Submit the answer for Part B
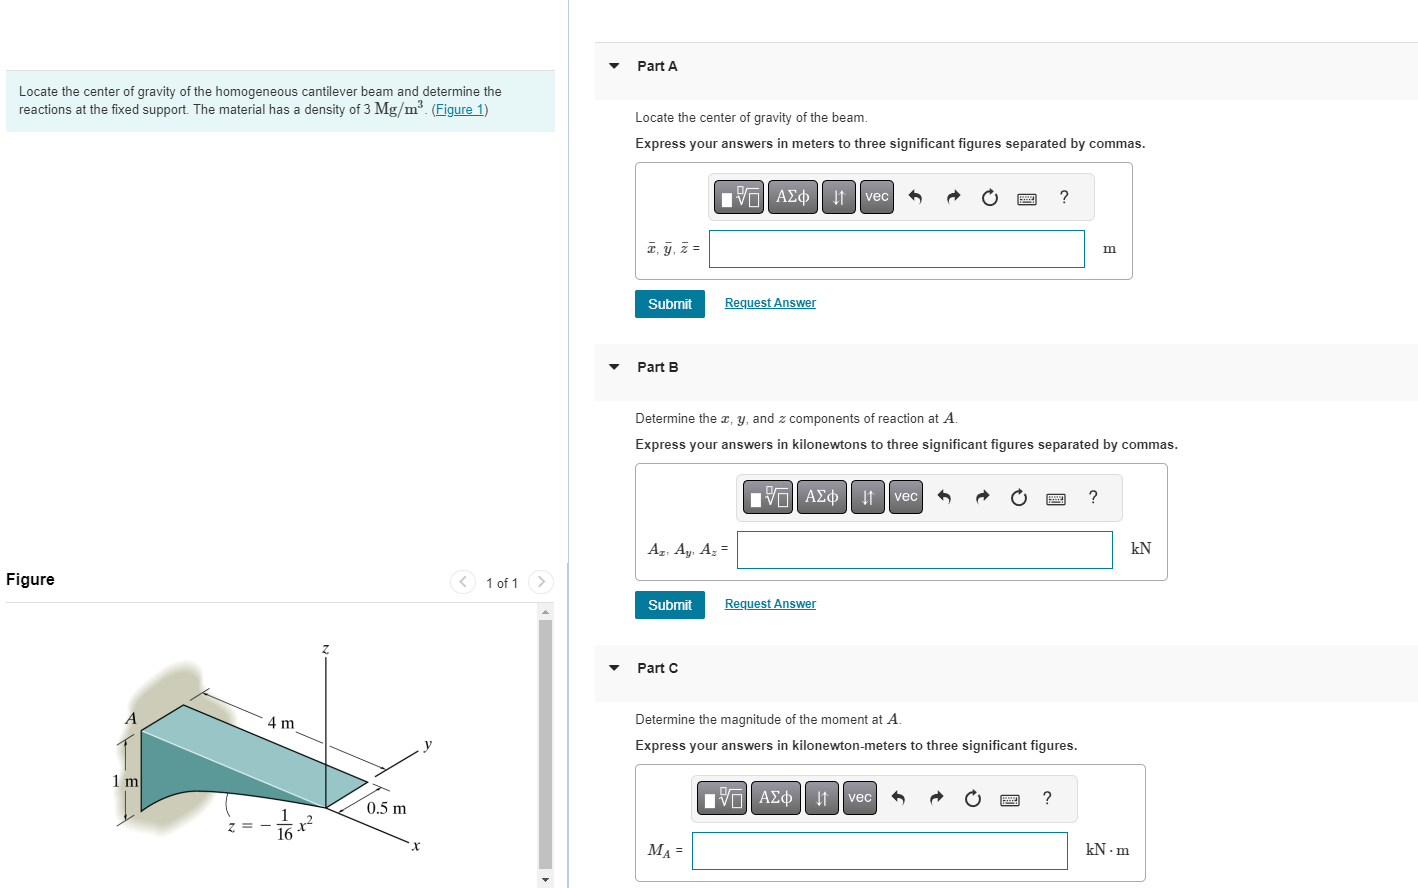 (x=669, y=604)
